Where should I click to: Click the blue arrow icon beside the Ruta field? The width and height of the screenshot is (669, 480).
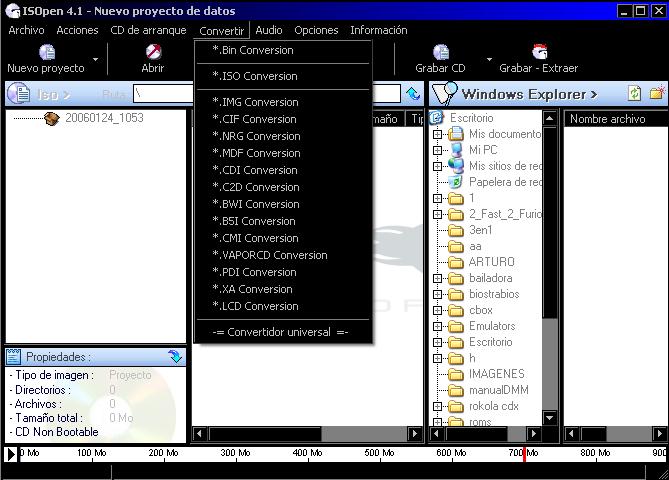pyautogui.click(x=413, y=94)
